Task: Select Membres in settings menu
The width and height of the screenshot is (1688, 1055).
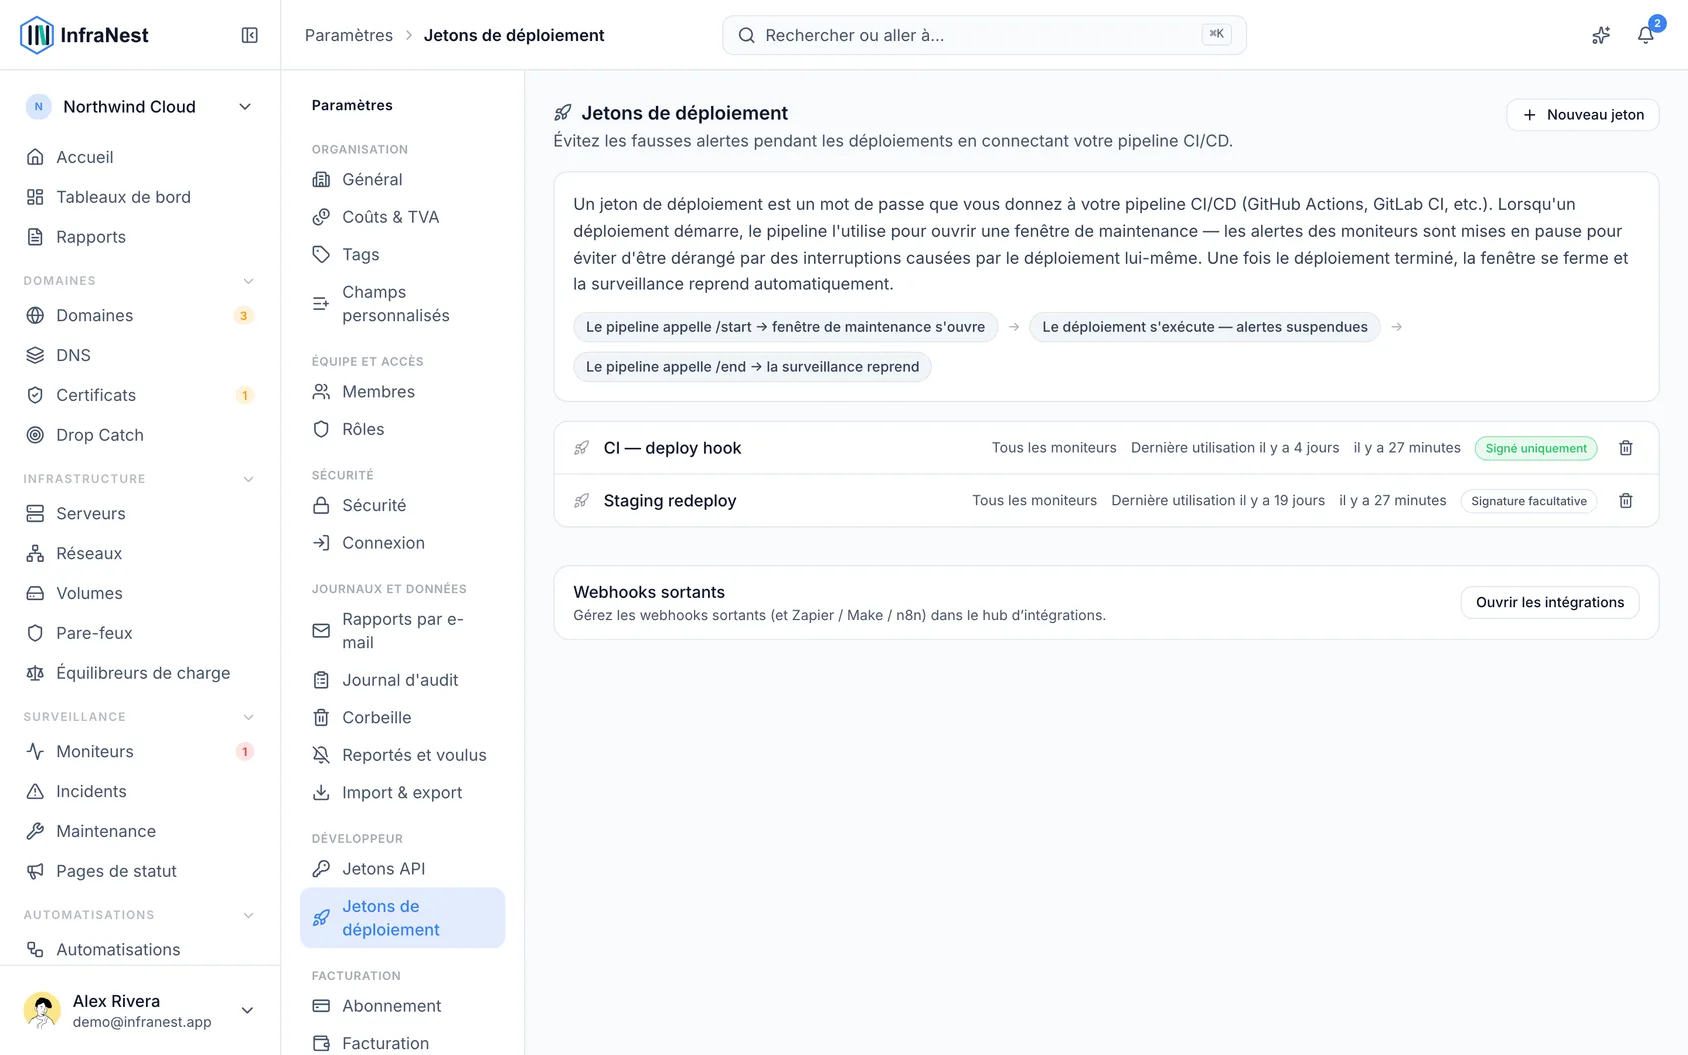Action: (x=402, y=392)
